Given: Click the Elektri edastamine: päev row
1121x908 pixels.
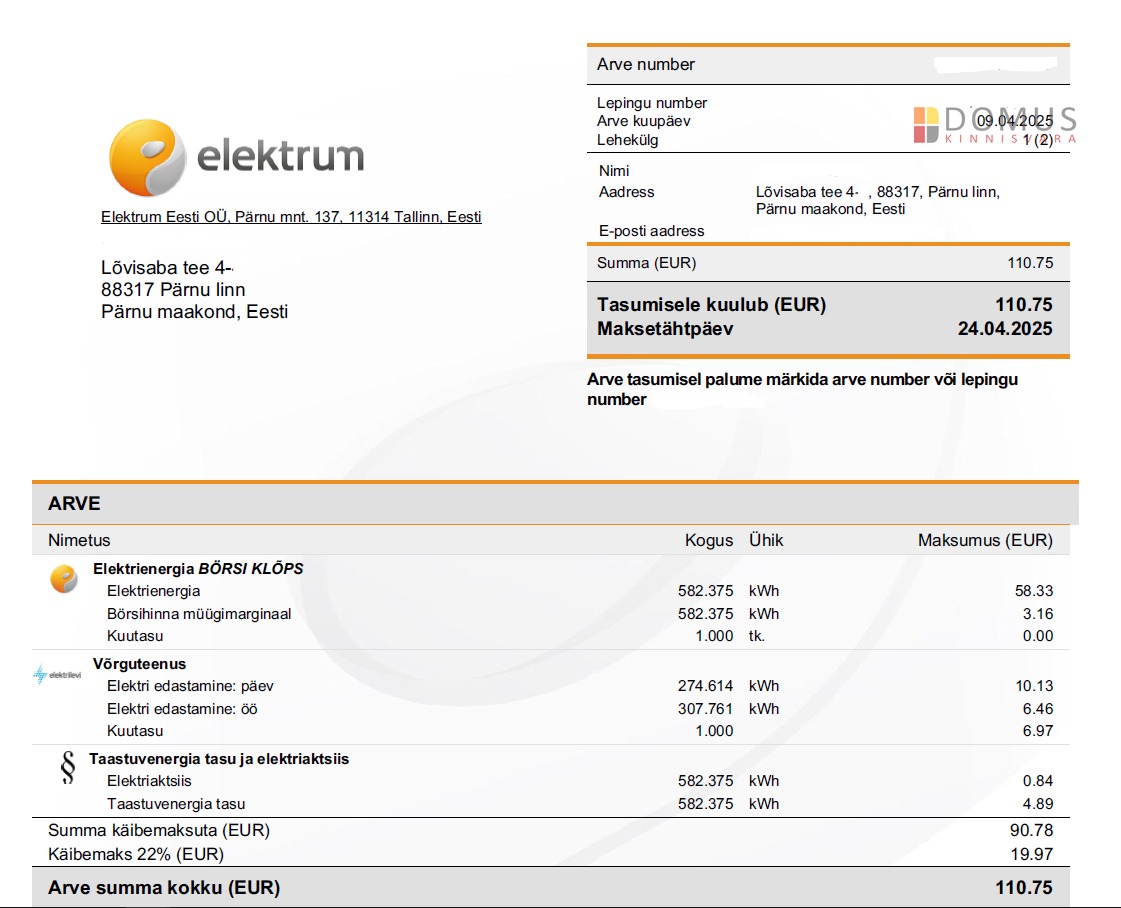Looking at the screenshot, I should [x=190, y=686].
